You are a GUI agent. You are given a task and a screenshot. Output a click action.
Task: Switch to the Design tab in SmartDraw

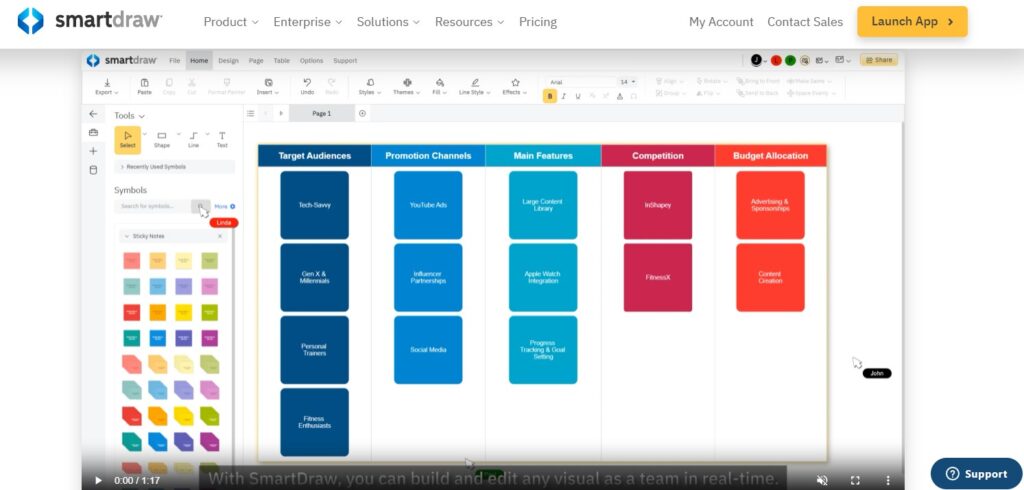coord(228,60)
